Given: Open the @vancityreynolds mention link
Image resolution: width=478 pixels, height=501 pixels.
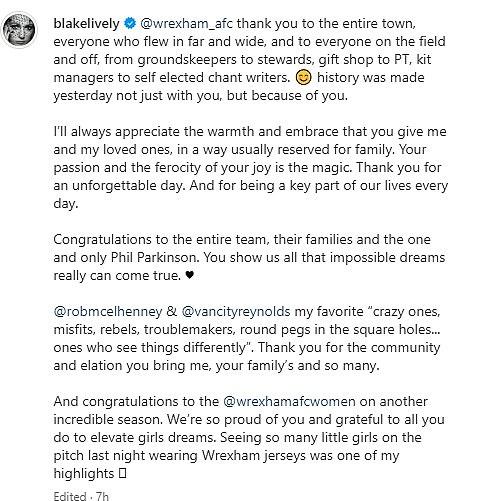Looking at the screenshot, I should click(236, 312).
